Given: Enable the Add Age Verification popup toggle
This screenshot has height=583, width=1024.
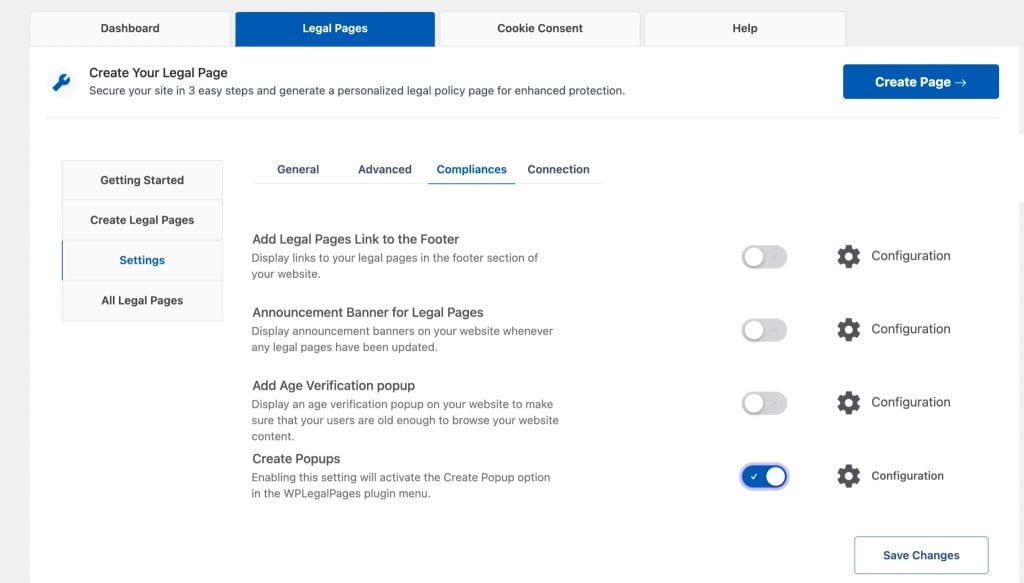Looking at the screenshot, I should pyautogui.click(x=763, y=402).
